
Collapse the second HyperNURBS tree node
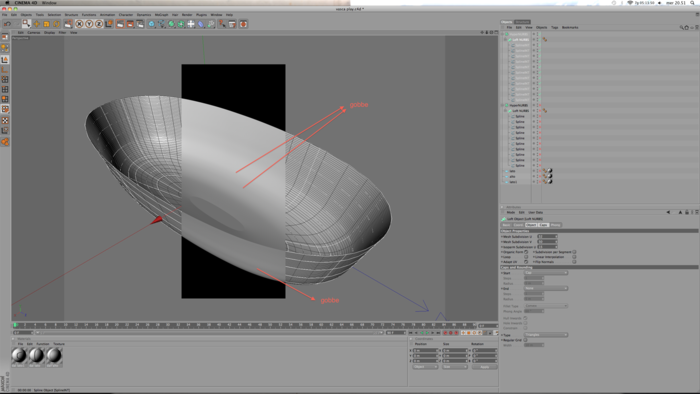(x=503, y=105)
